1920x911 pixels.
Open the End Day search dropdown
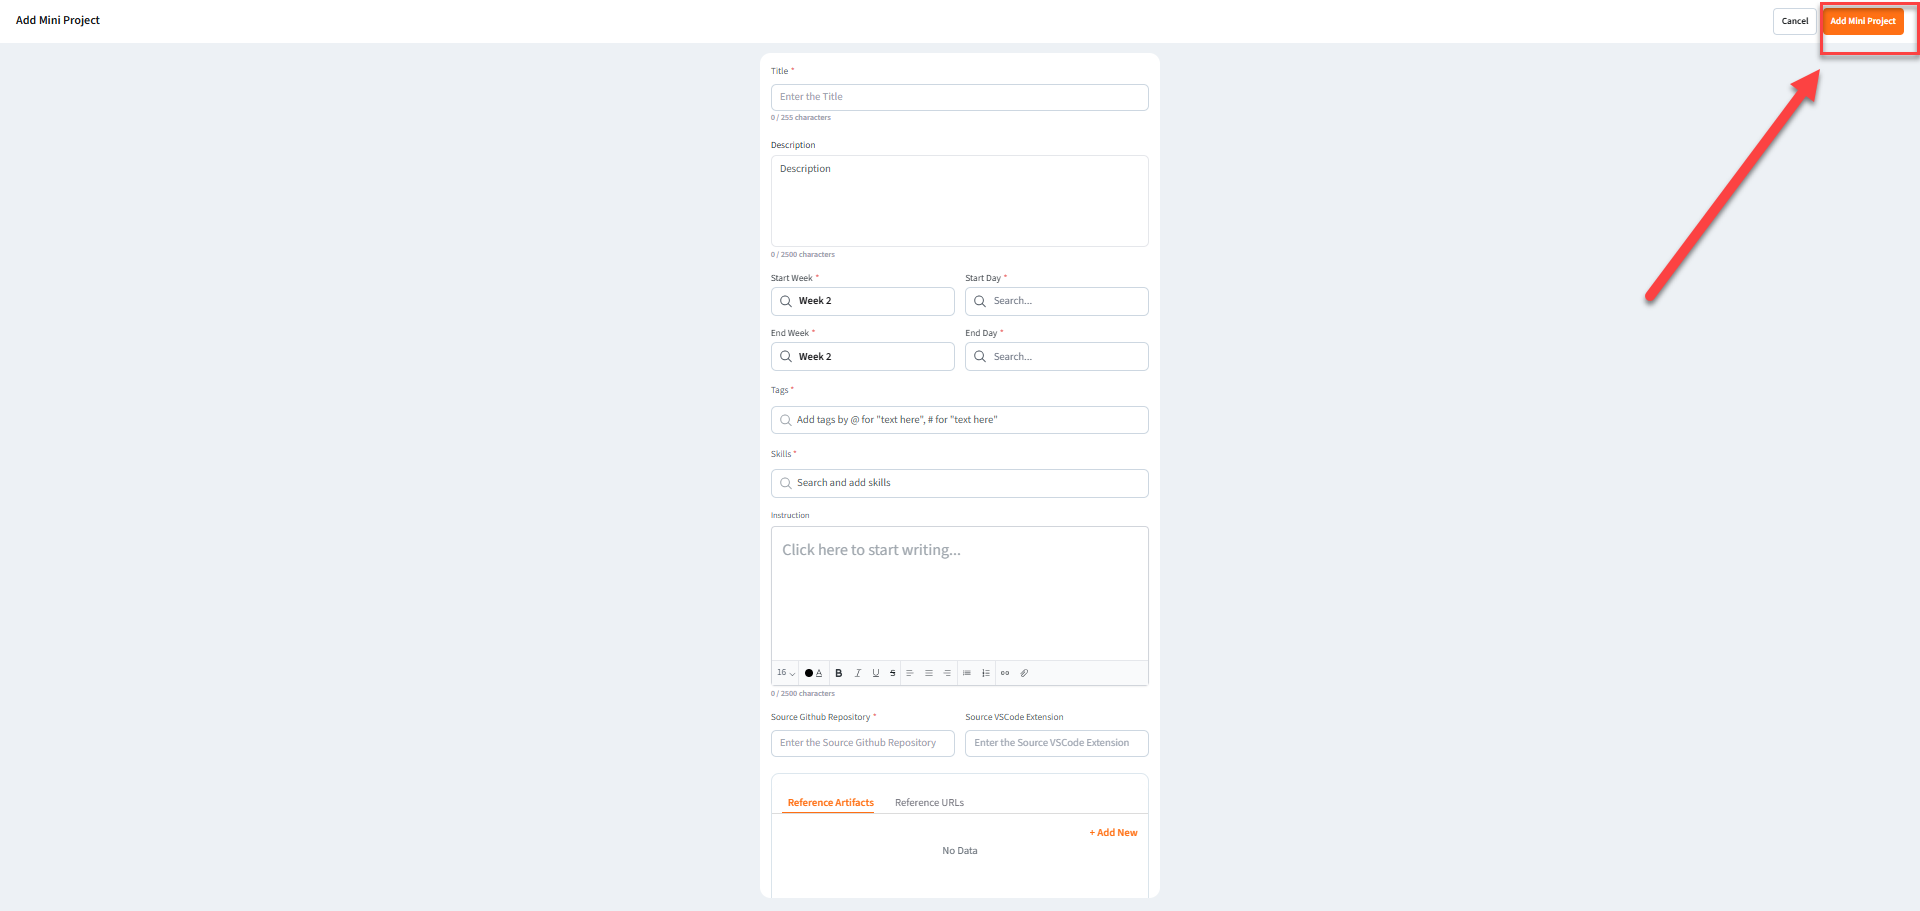tap(1056, 357)
